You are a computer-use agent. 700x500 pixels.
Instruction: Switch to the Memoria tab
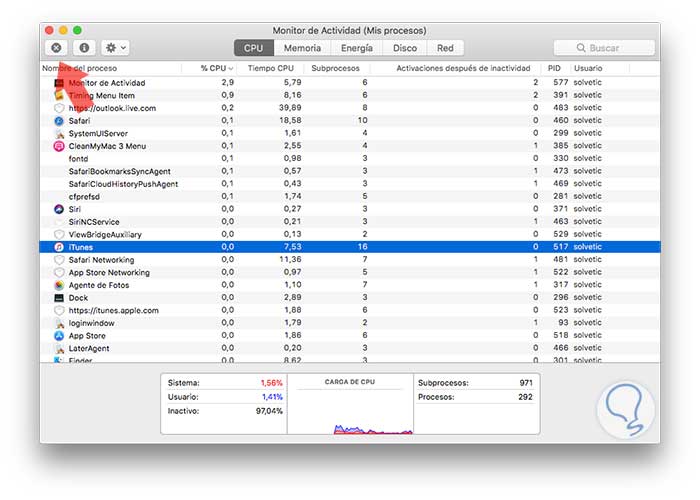tap(302, 48)
